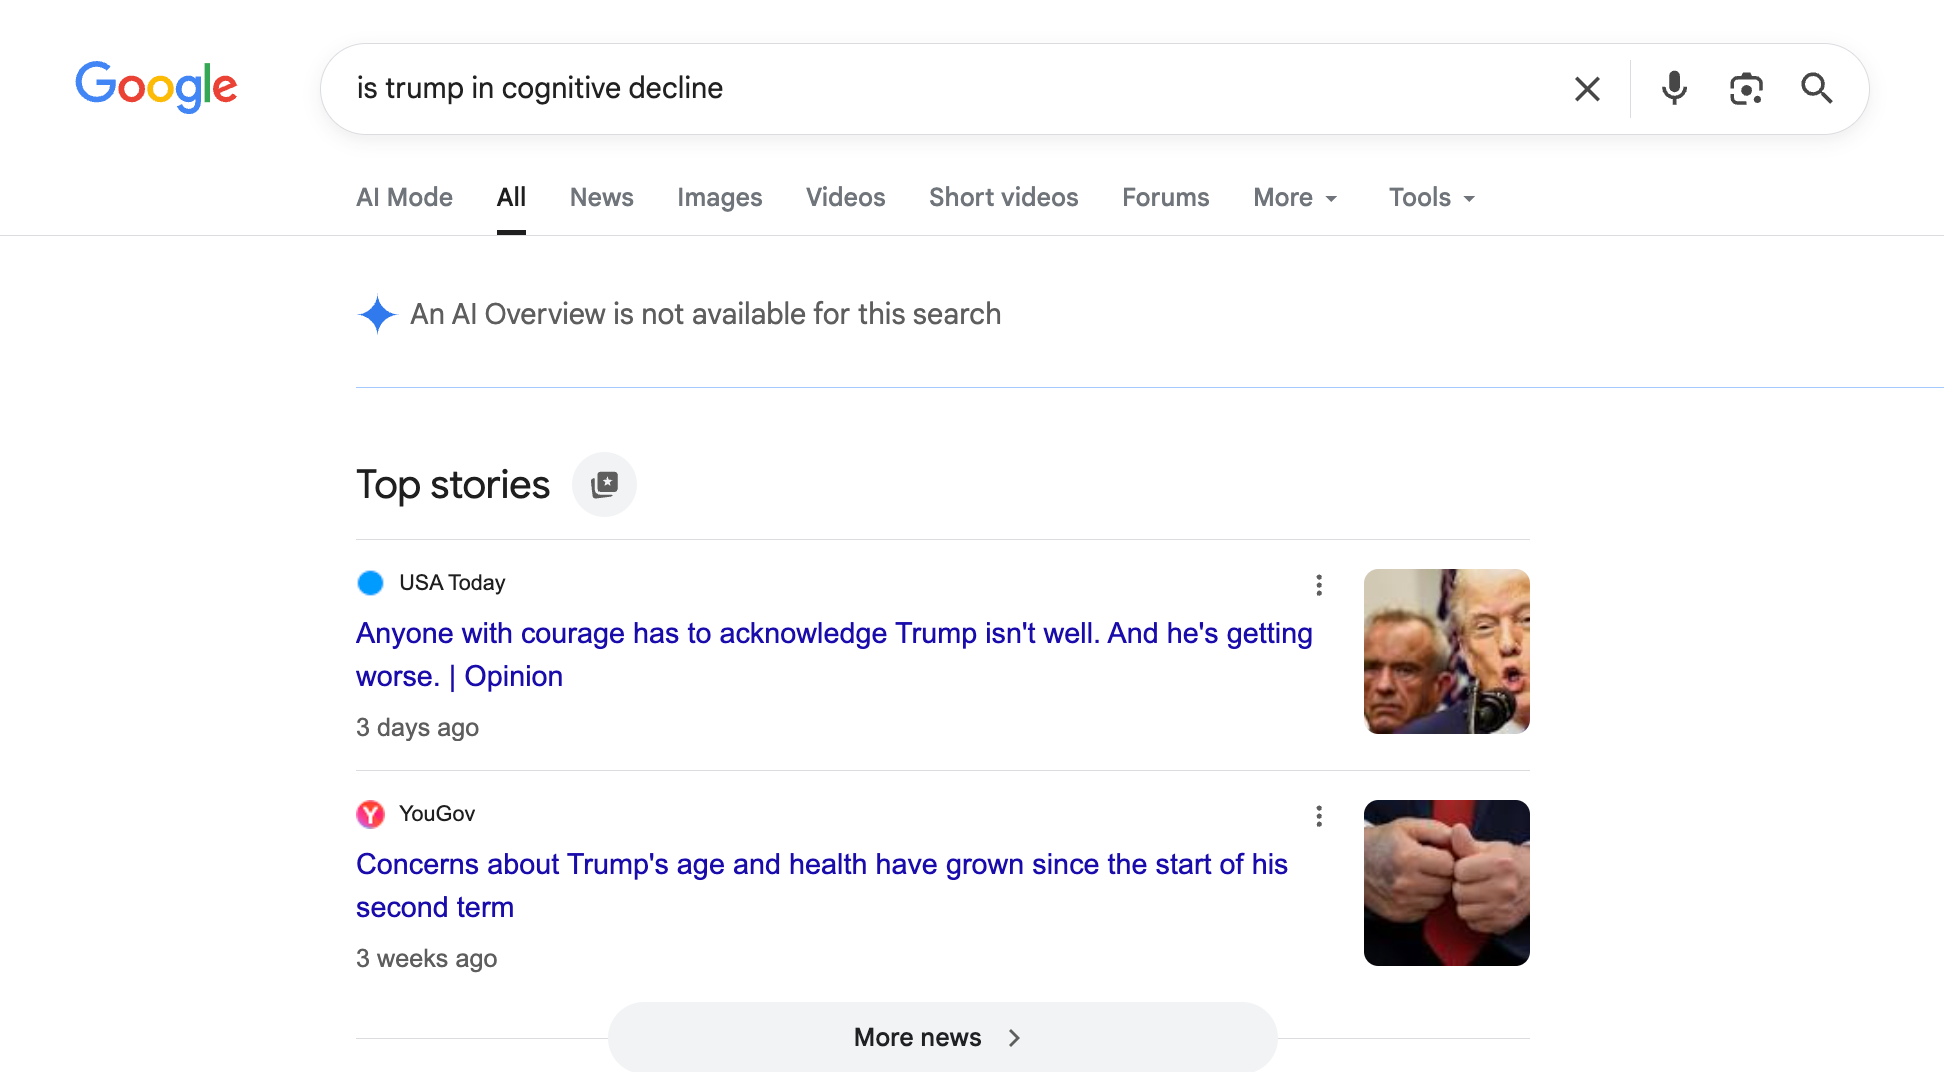Start voice search with microphone icon
The image size is (1944, 1072).
(1674, 89)
